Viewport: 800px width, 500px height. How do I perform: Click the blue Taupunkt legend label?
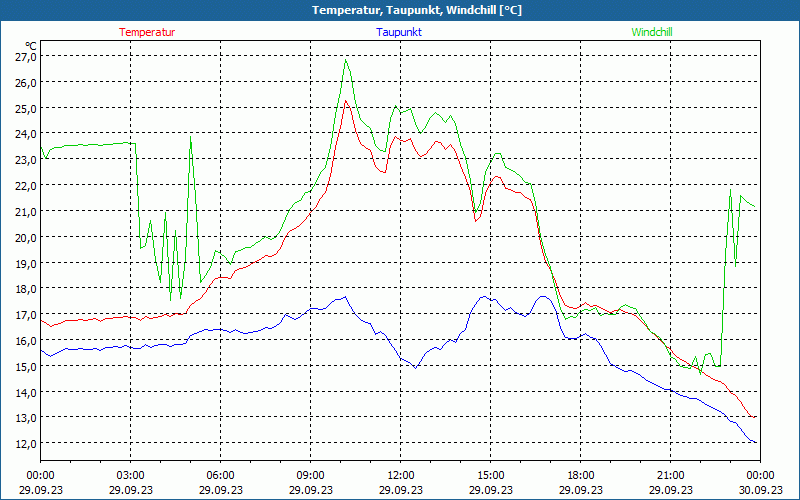pyautogui.click(x=399, y=32)
